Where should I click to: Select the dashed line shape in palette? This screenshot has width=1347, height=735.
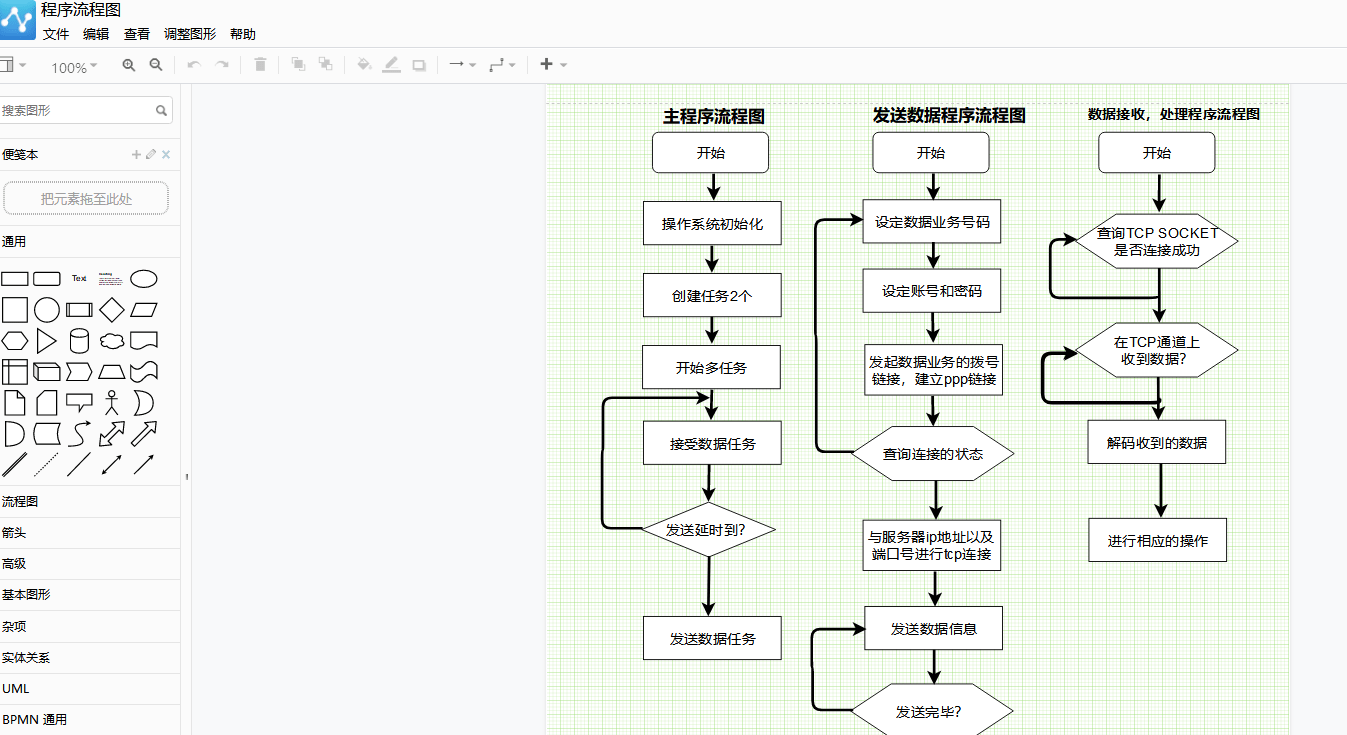pos(47,465)
